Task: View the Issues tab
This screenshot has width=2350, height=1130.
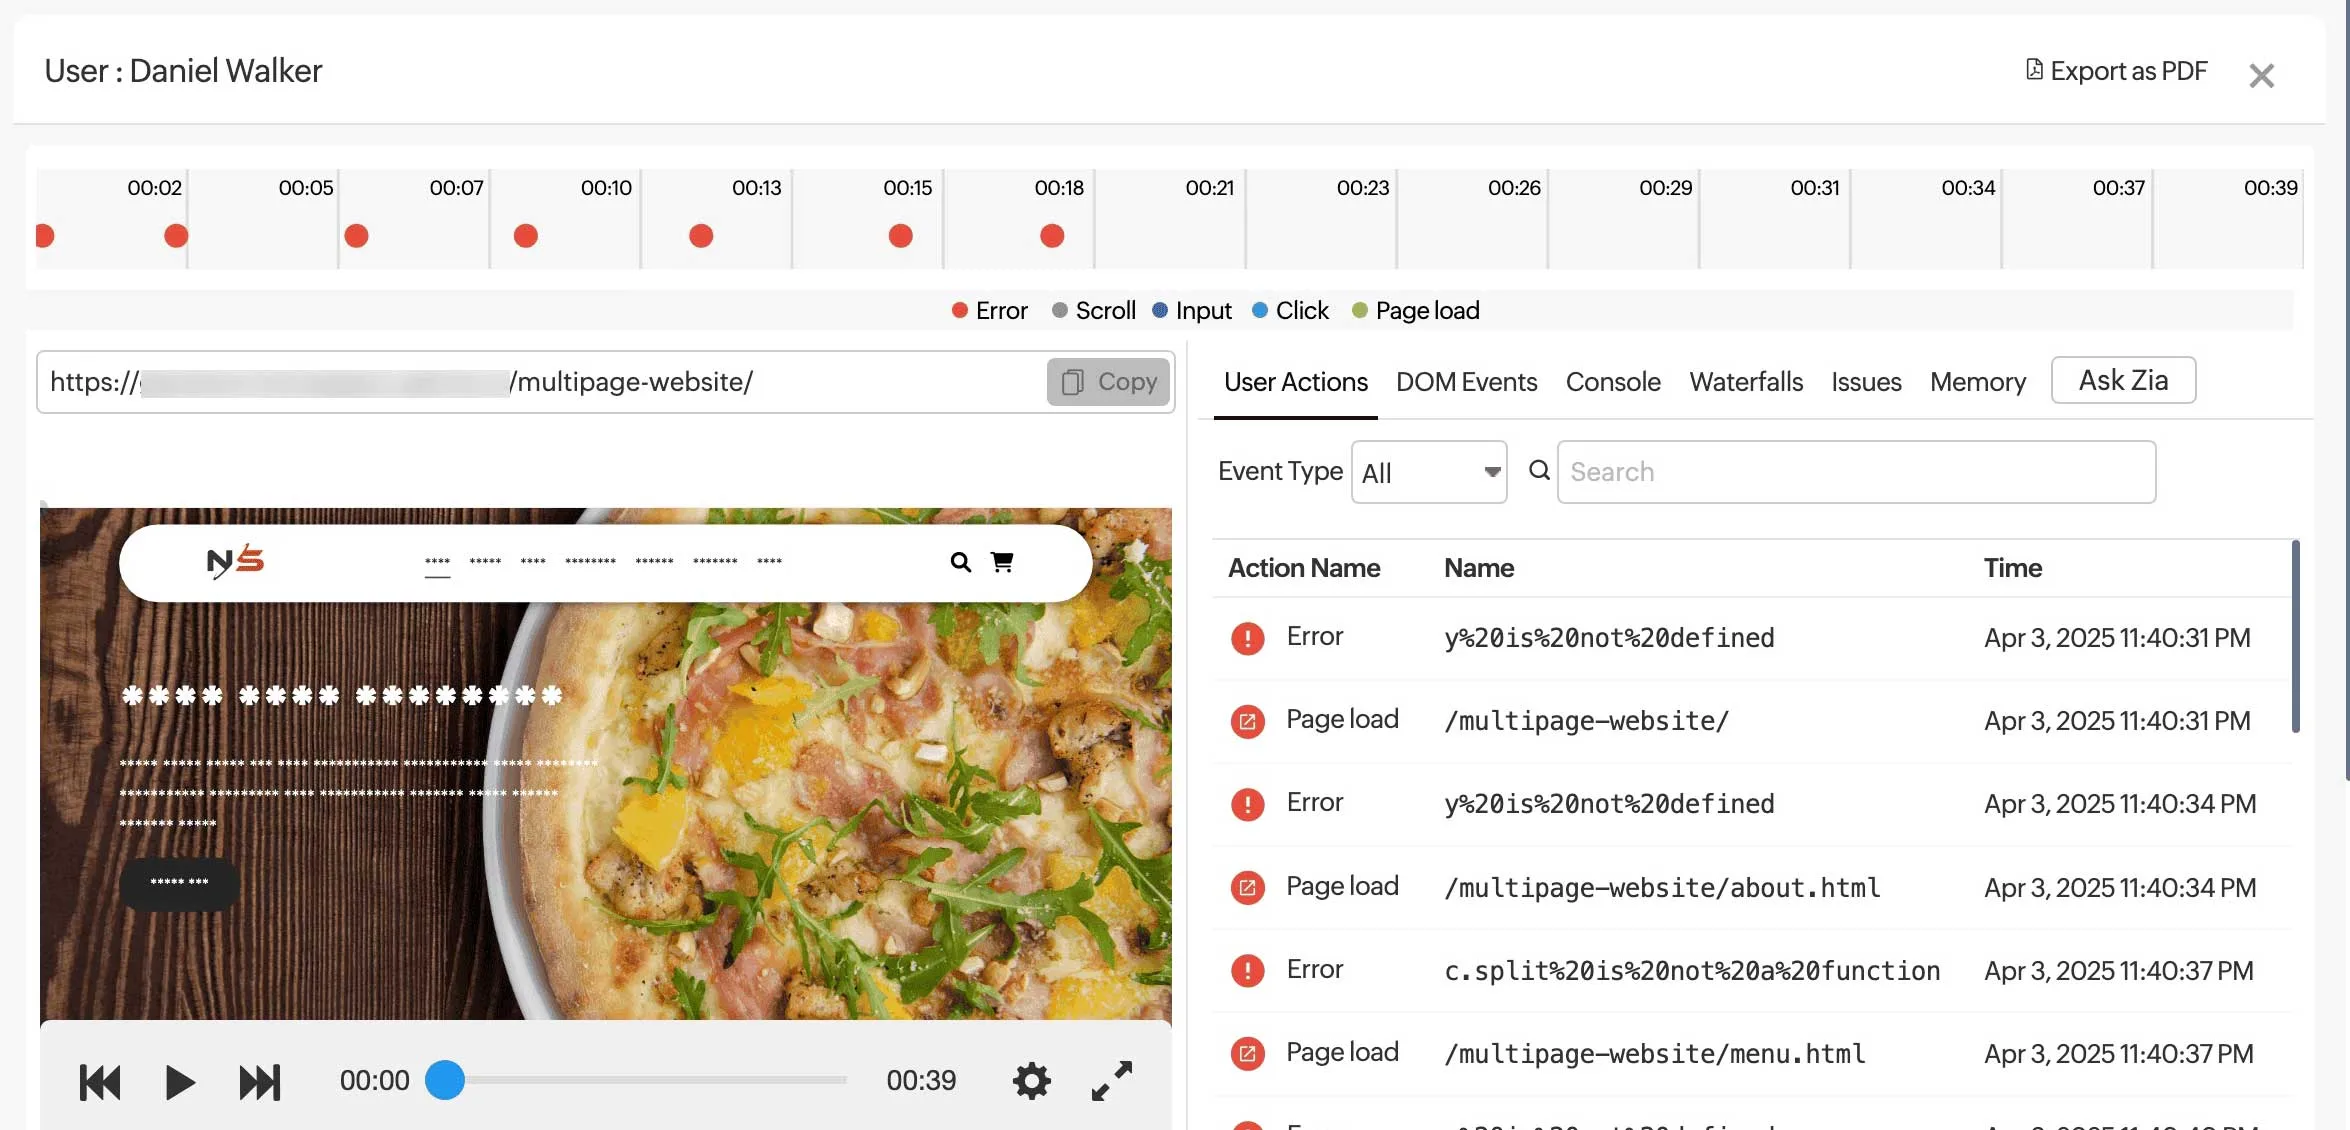Action: [x=1866, y=382]
